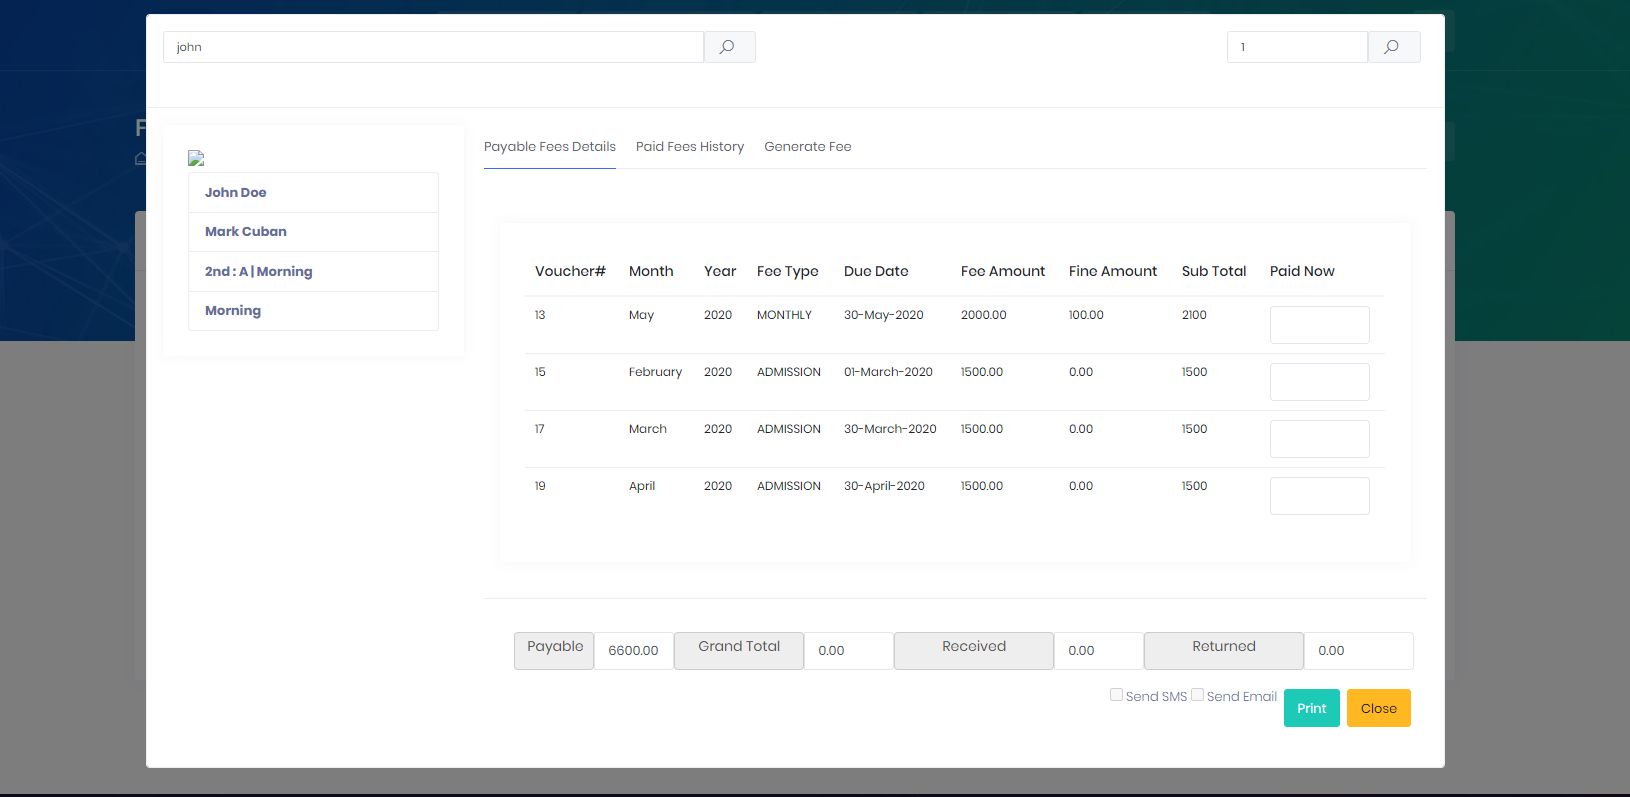Image resolution: width=1630 pixels, height=797 pixels.
Task: Enable the Send SMS checkbox
Action: [x=1116, y=695]
